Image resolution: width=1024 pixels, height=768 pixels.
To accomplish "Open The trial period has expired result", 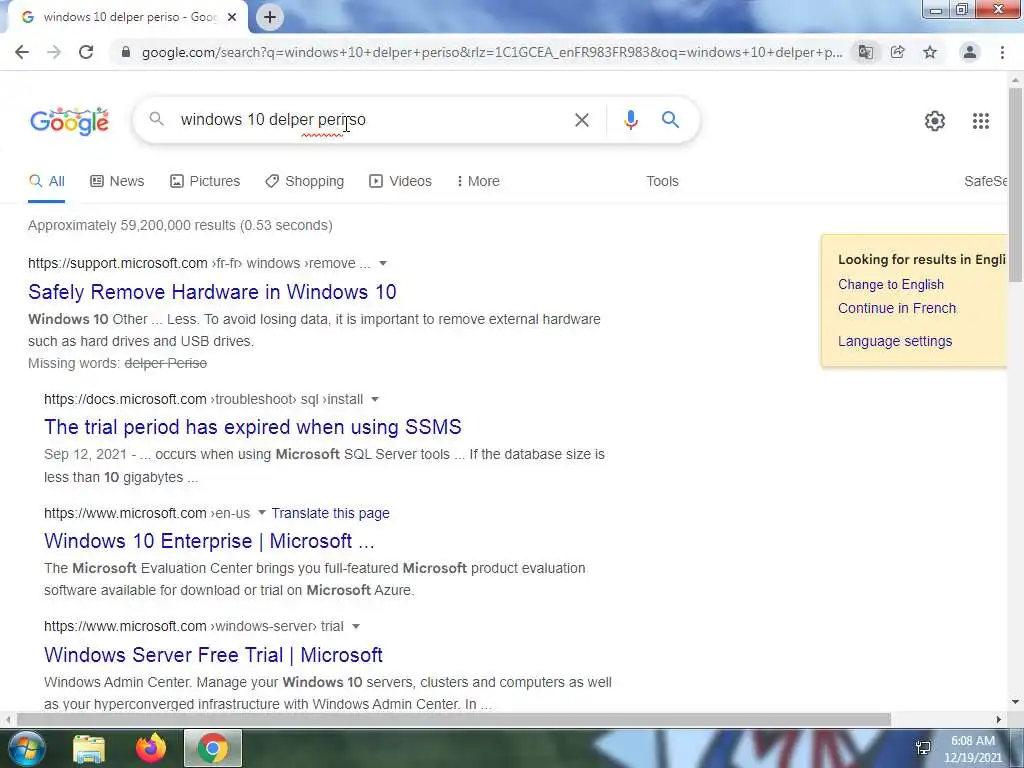I will point(253,427).
